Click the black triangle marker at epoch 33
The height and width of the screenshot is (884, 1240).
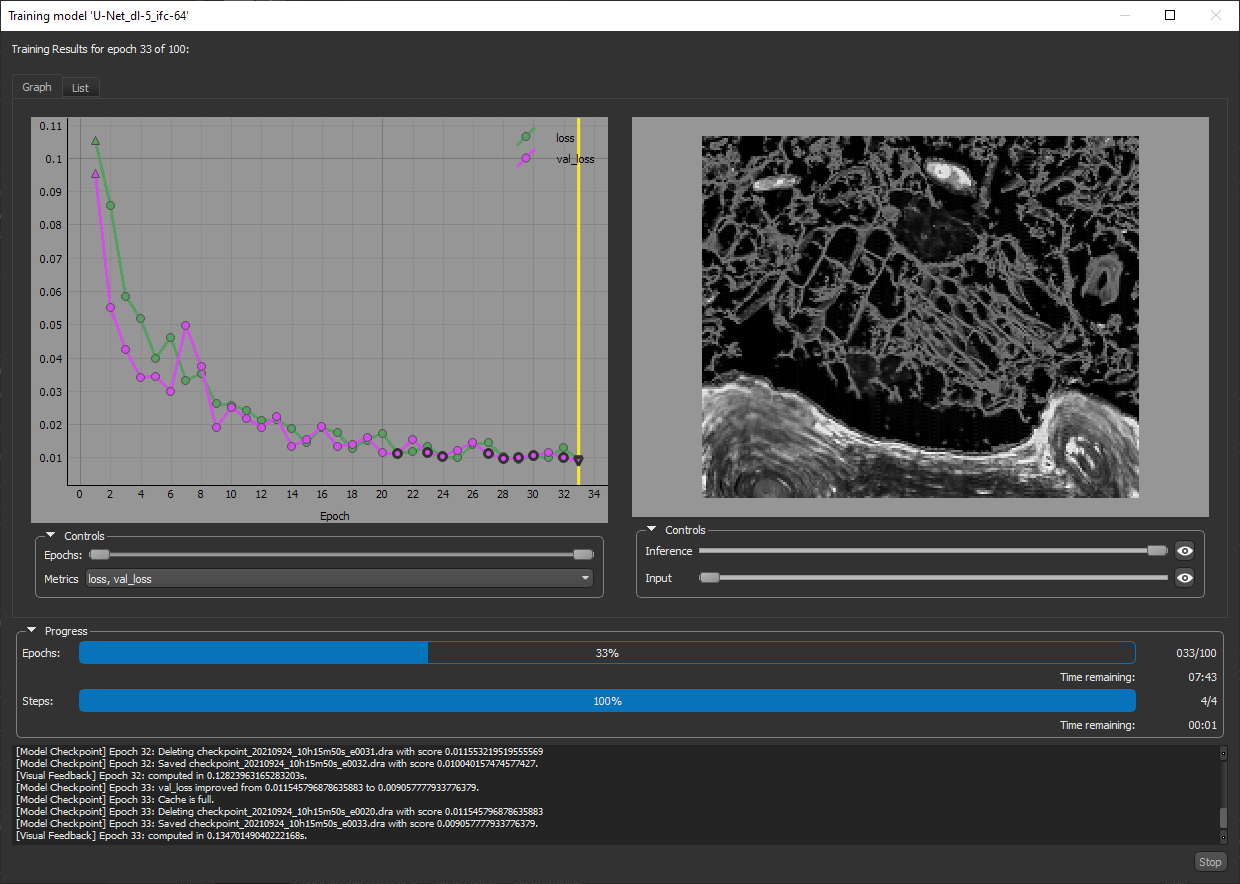point(578,461)
